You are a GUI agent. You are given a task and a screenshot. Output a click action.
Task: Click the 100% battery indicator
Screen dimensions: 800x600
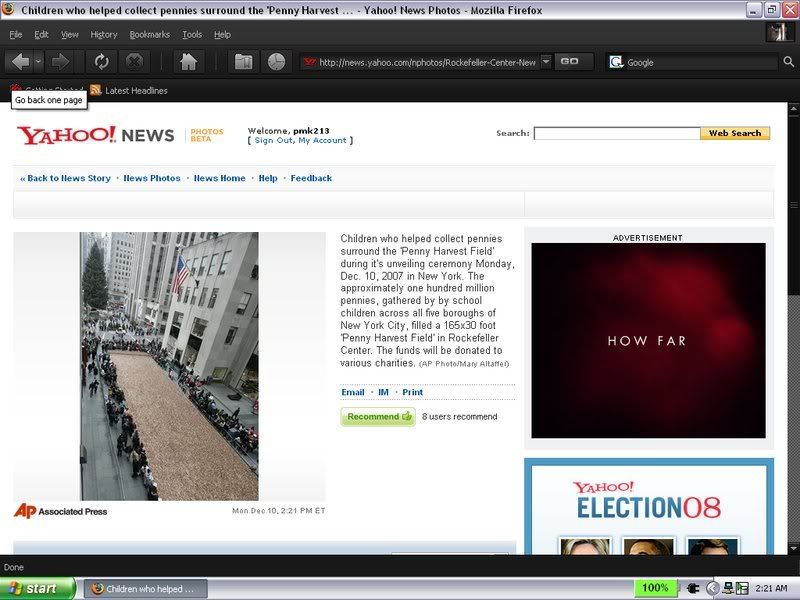[655, 588]
